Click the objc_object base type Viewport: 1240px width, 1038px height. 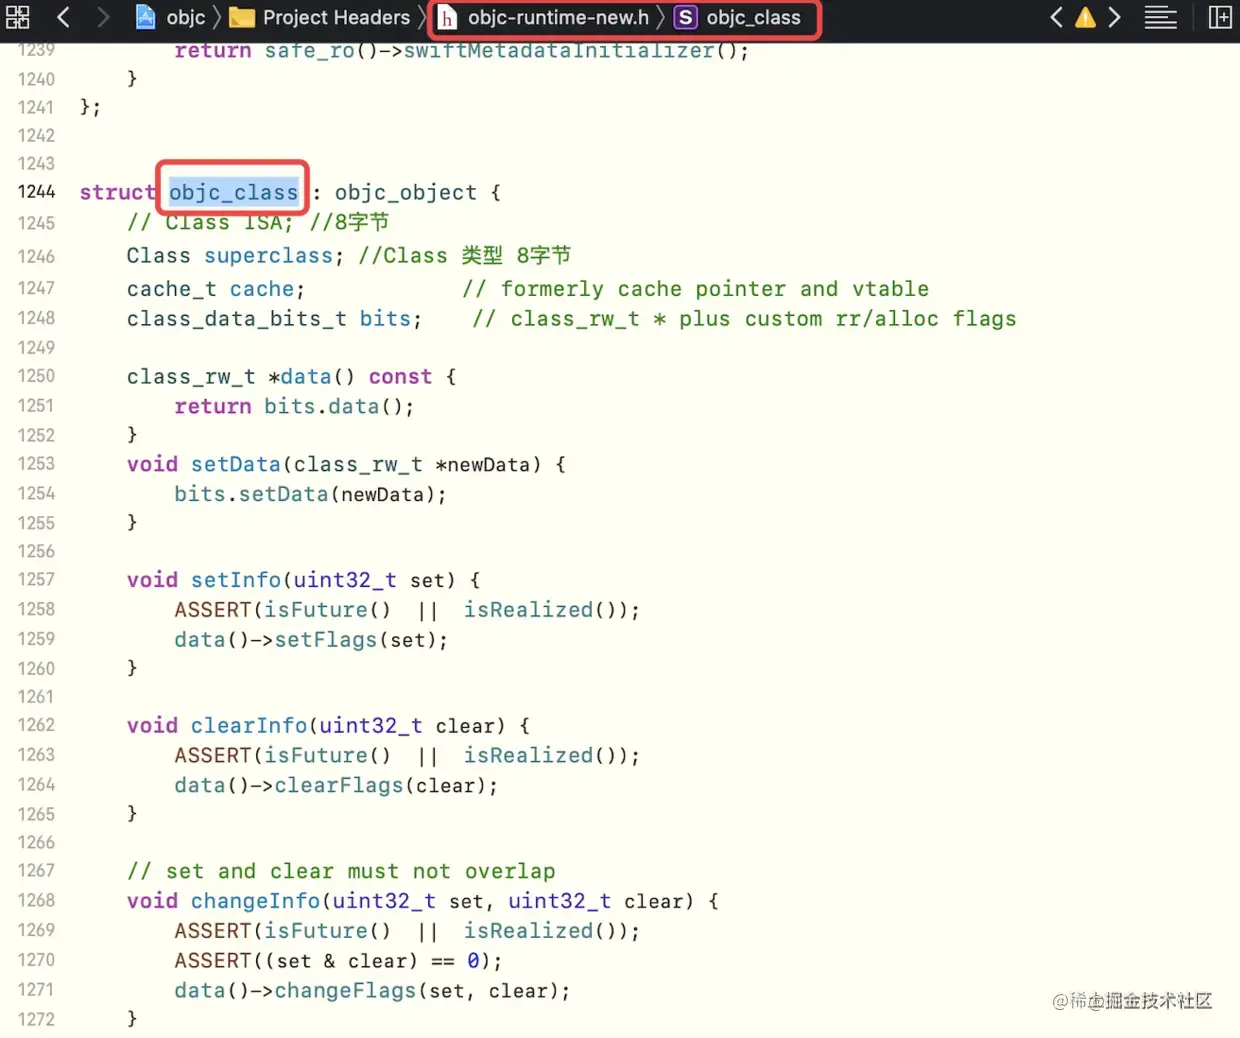[405, 192]
